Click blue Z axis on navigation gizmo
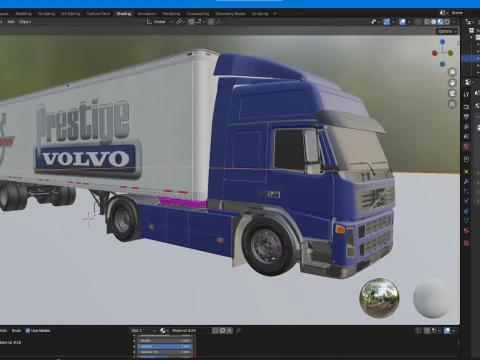480x360 pixels. (442, 42)
